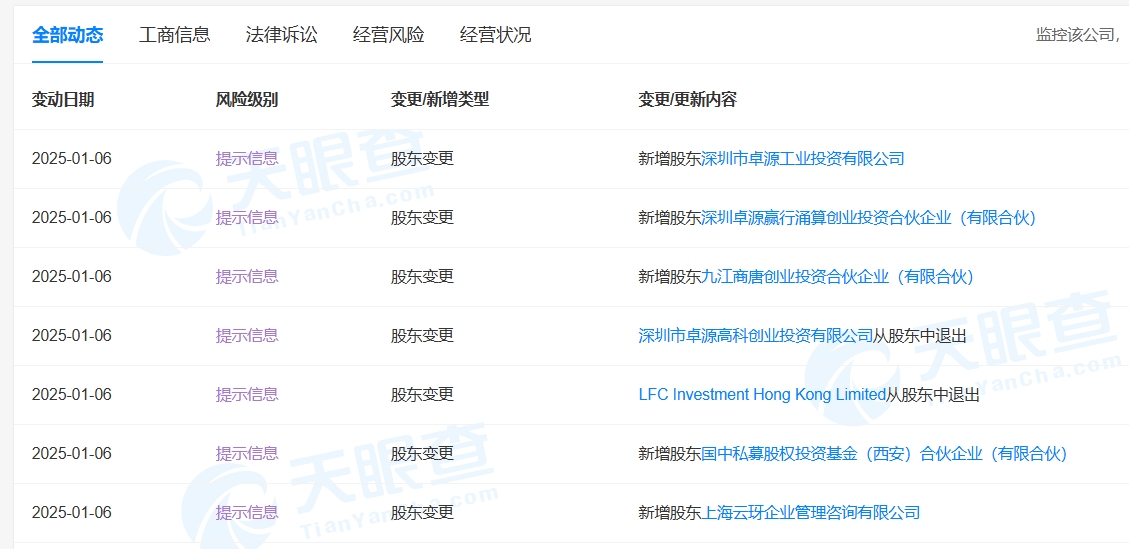Viewport: 1129px width, 549px height.
Task: Click the 变更/更新内容 column header
Action: tap(688, 99)
